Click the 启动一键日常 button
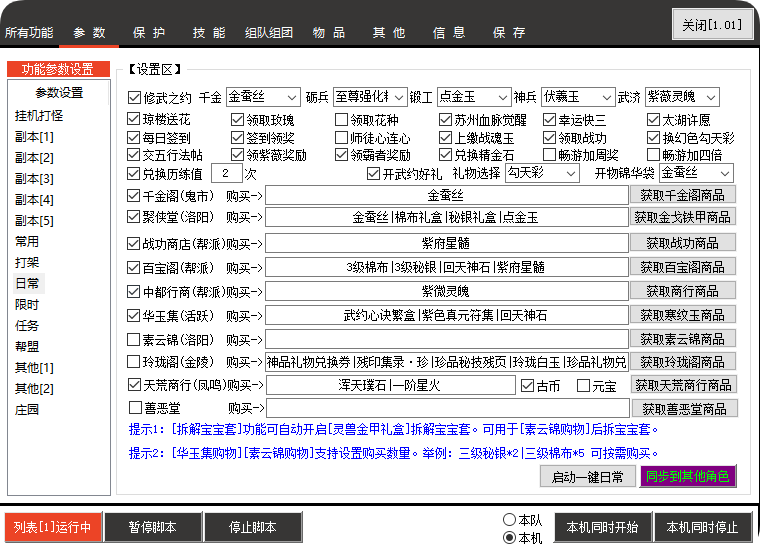 point(587,477)
